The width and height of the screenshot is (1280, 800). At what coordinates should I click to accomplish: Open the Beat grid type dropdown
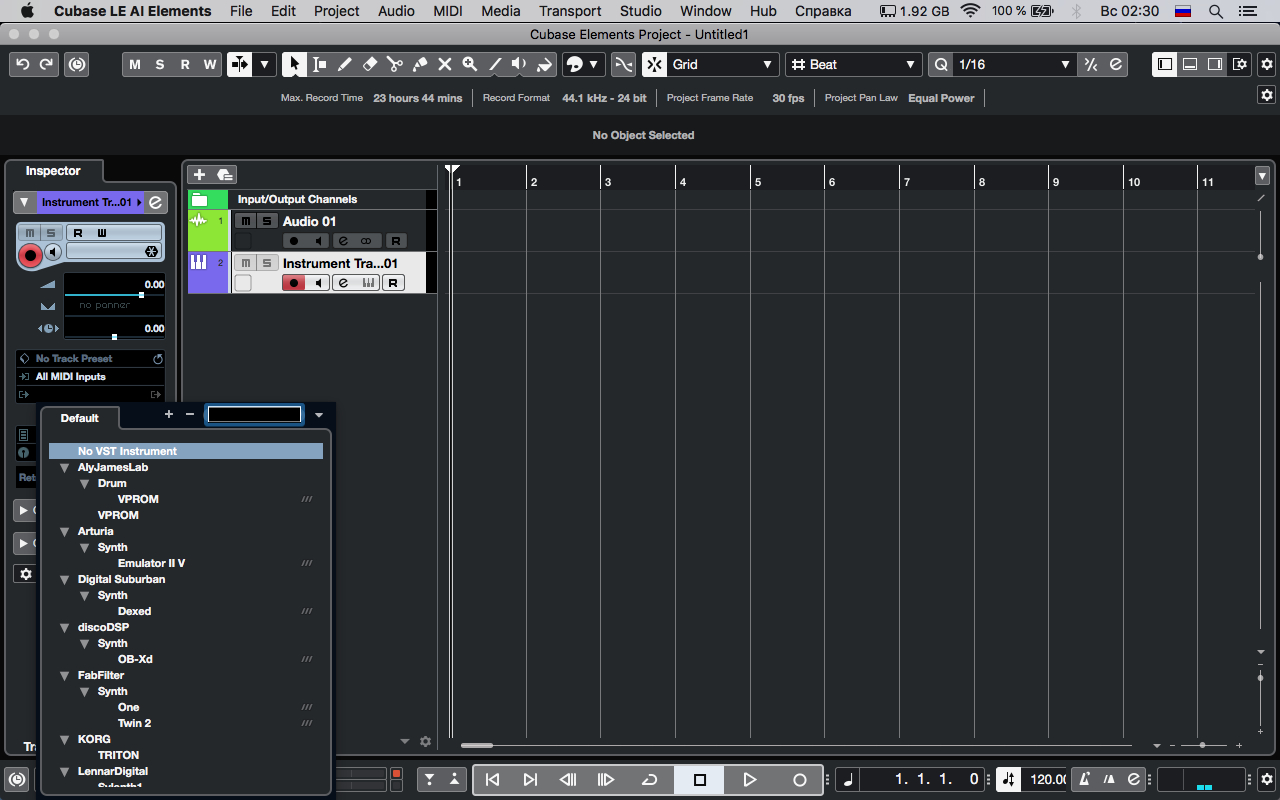[x=853, y=64]
